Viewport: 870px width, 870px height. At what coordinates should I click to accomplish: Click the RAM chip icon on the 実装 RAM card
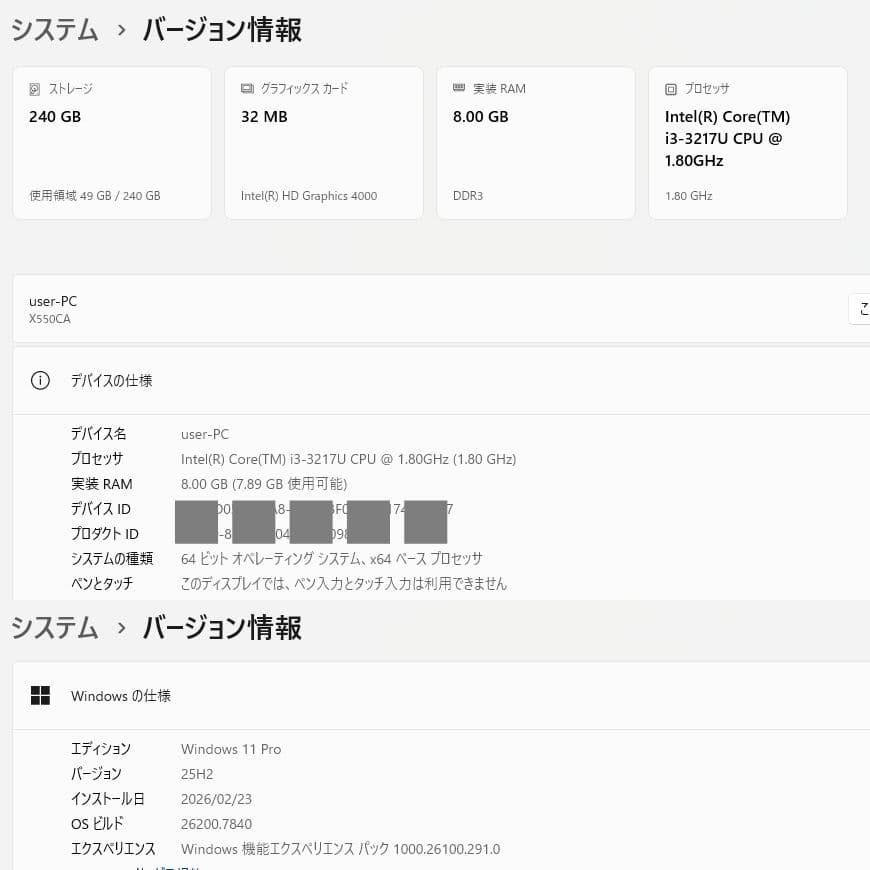459,88
